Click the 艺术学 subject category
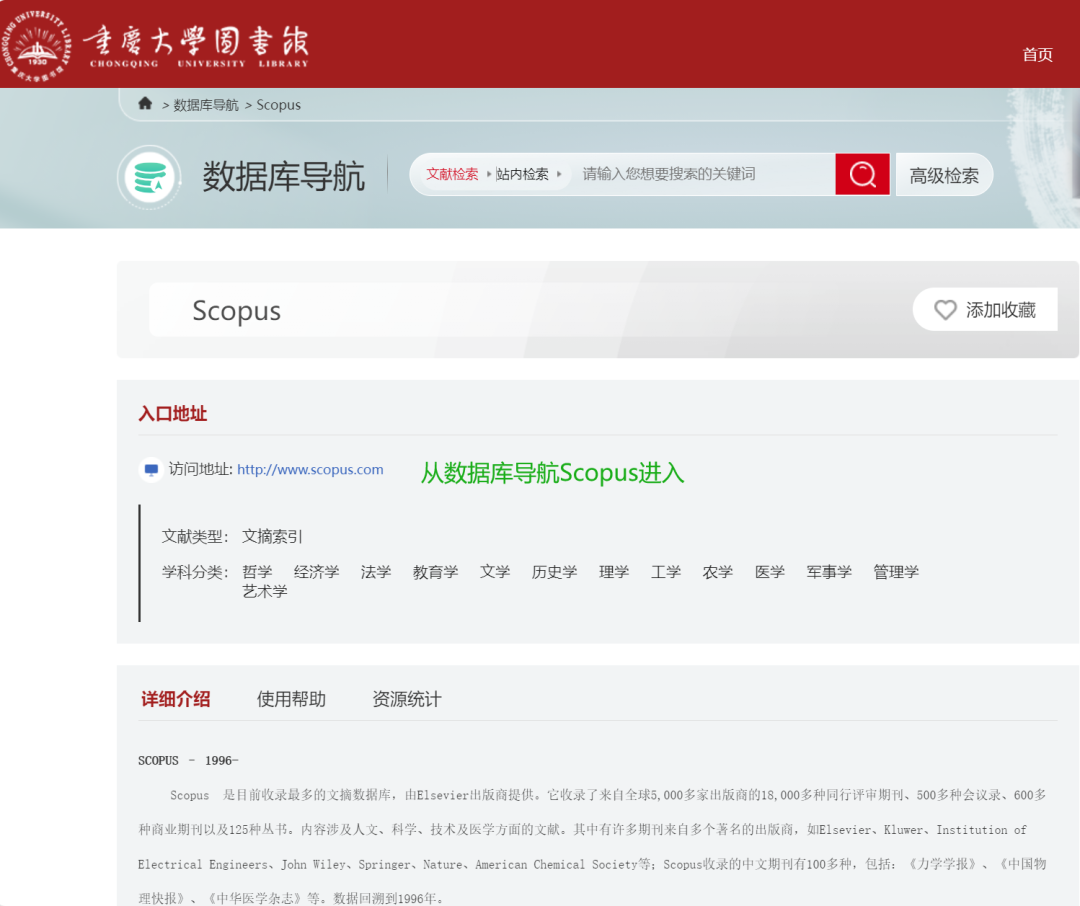 tap(265, 591)
